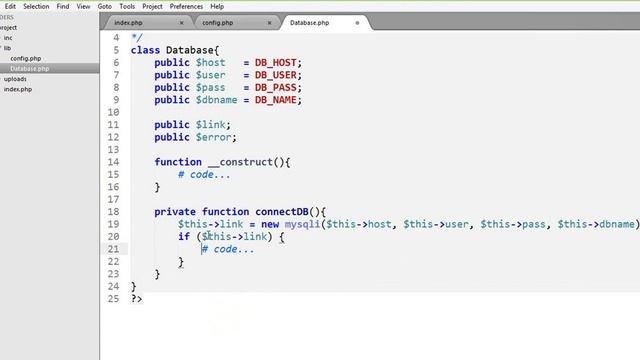
Task: Open the Preferences menu
Action: point(186,7)
